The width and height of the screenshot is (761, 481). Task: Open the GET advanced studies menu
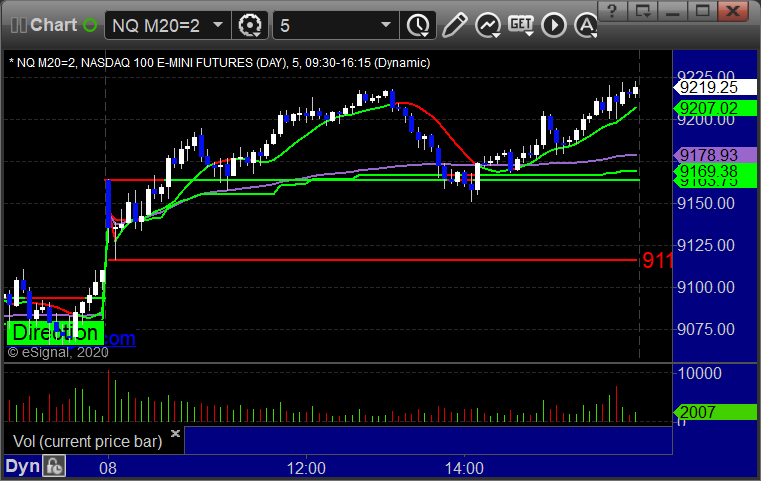point(521,25)
